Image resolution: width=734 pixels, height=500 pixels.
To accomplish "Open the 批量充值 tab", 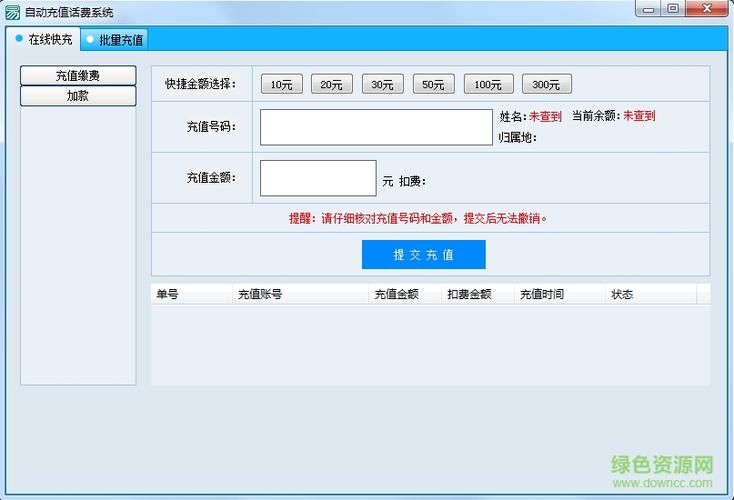I will [115, 40].
